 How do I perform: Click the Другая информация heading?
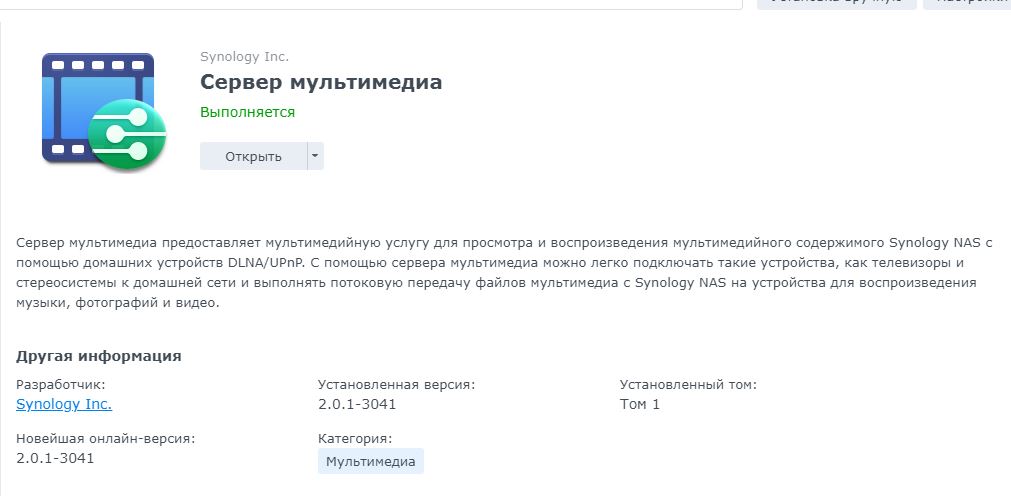point(99,356)
